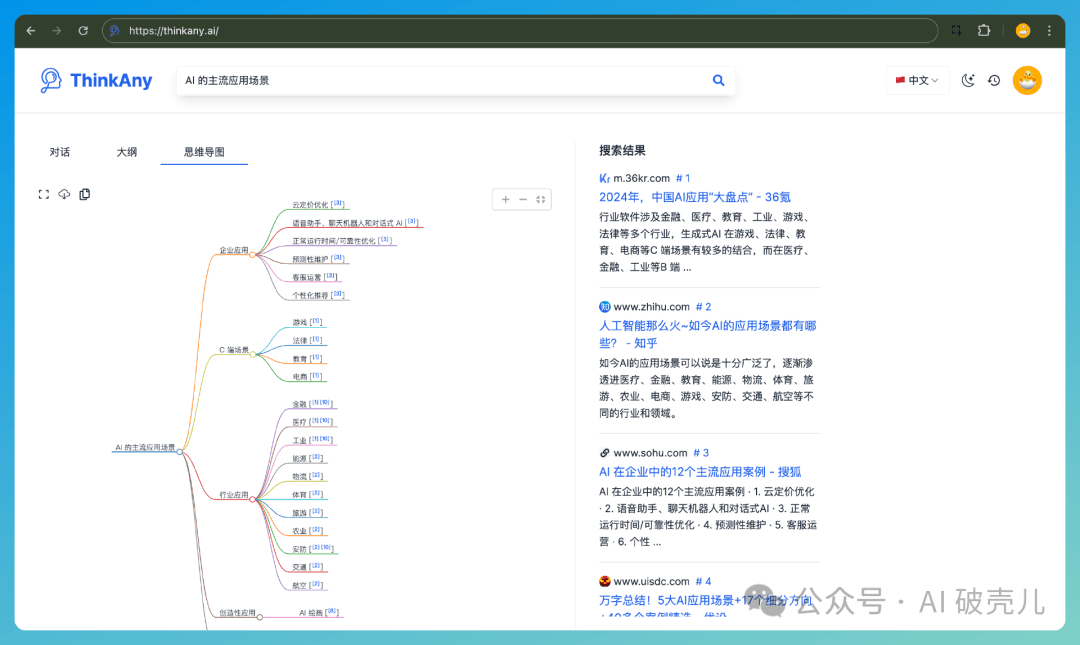Copy the mind map content icon
The image size is (1080, 645).
[x=85, y=194]
